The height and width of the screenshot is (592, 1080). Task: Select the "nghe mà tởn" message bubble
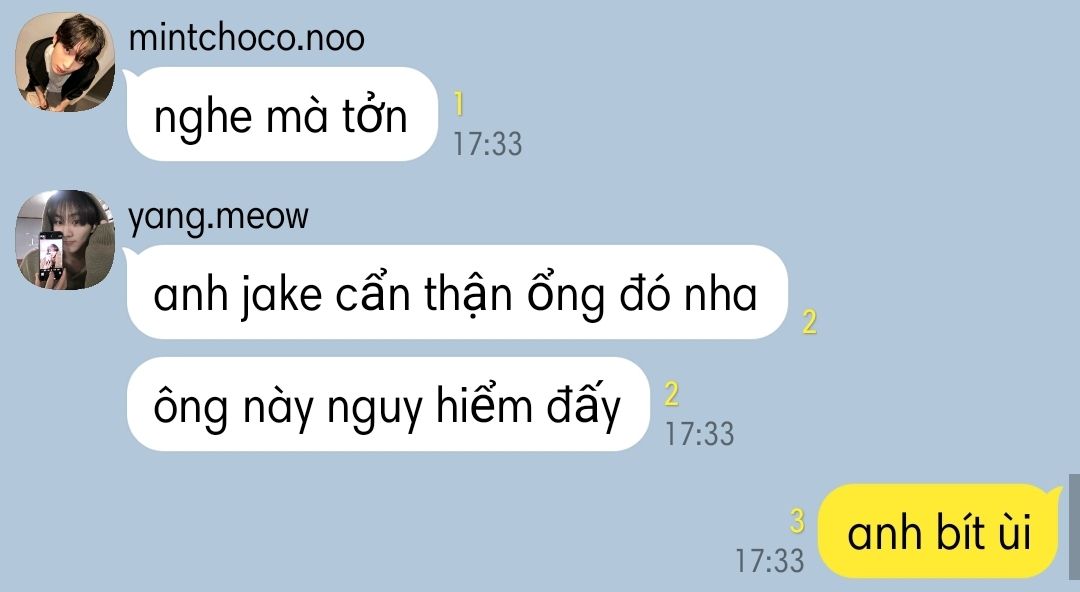point(282,114)
